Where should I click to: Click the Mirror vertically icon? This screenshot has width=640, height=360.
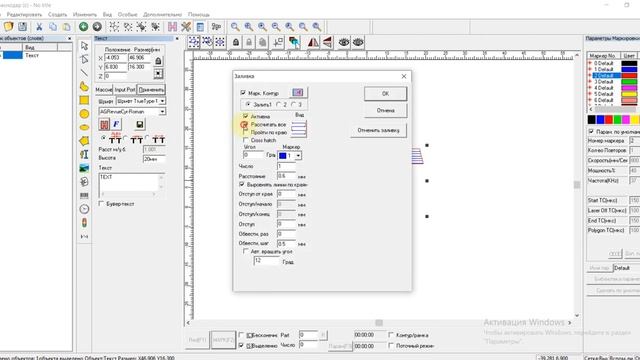pyautogui.click(x=327, y=42)
